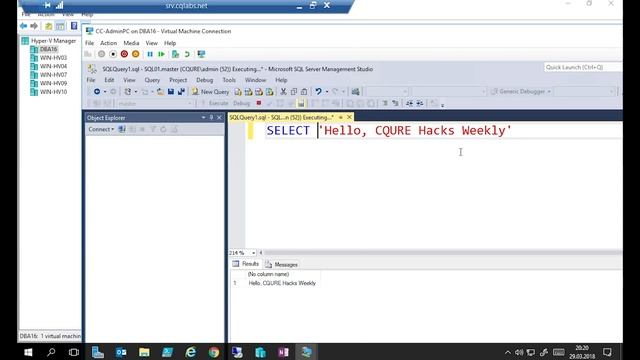Image resolution: width=640 pixels, height=360 pixels.
Task: Open Object Explorer window position dropdown arrow
Action: [x=203, y=118]
